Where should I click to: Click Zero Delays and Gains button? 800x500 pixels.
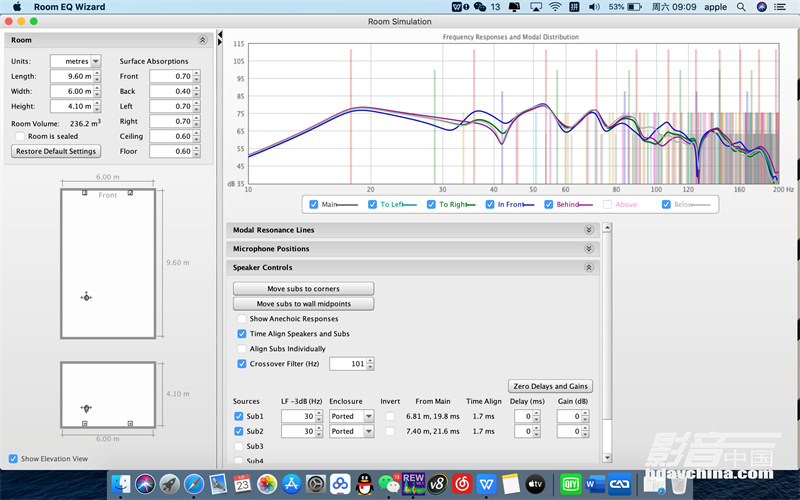[x=551, y=386]
